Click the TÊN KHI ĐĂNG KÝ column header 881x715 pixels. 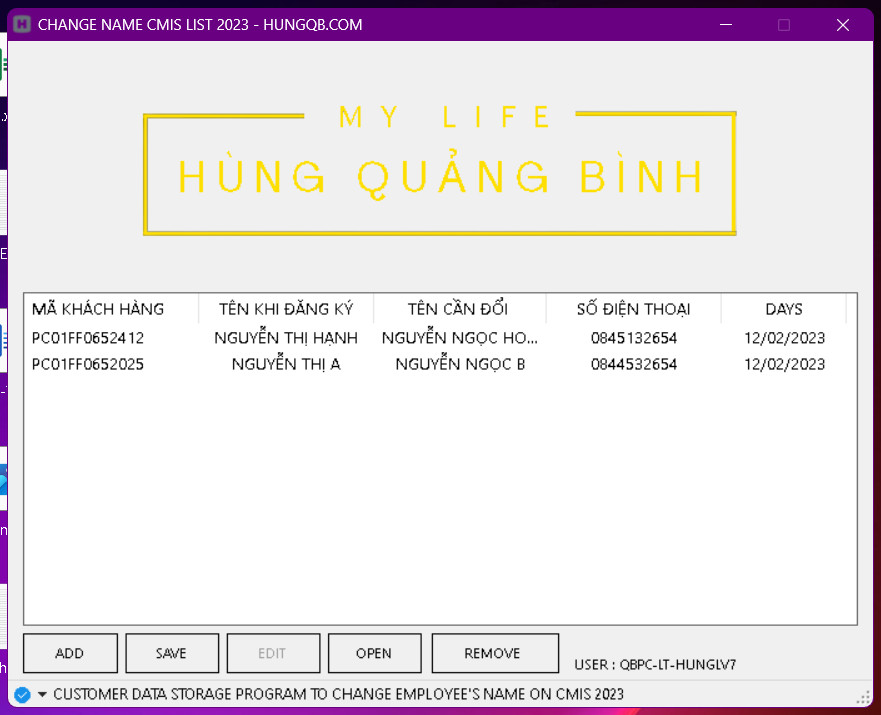(x=286, y=309)
